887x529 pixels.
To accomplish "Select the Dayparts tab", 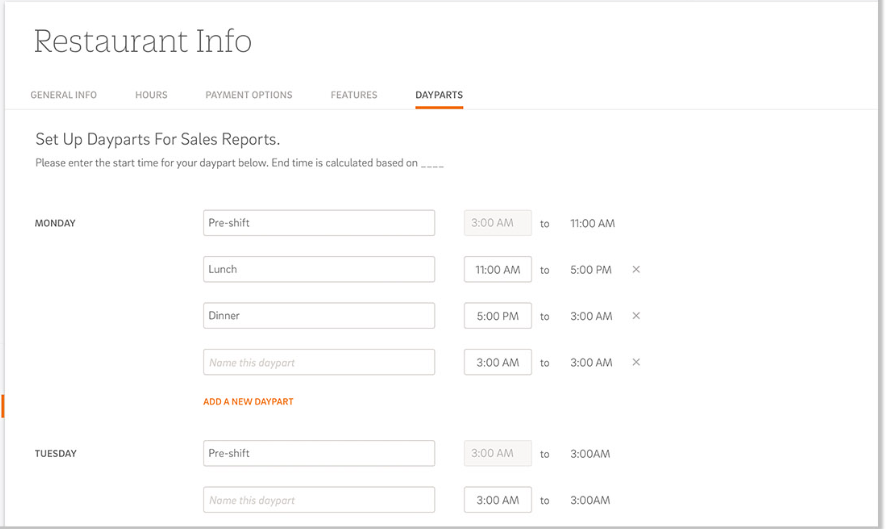I will [439, 95].
